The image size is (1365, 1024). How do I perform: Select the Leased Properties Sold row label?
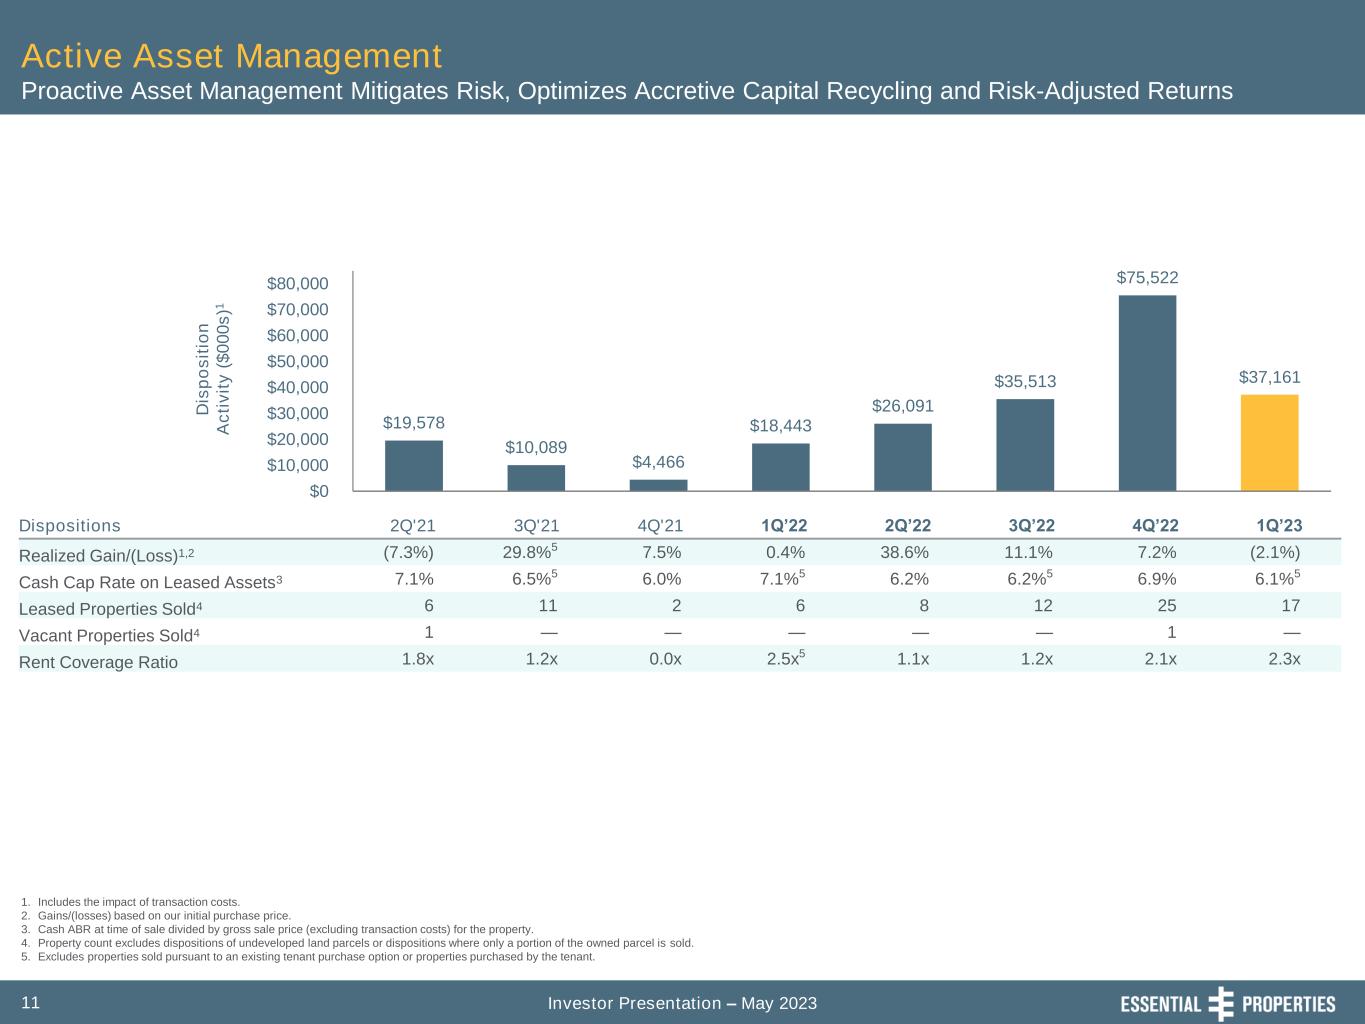click(x=110, y=608)
